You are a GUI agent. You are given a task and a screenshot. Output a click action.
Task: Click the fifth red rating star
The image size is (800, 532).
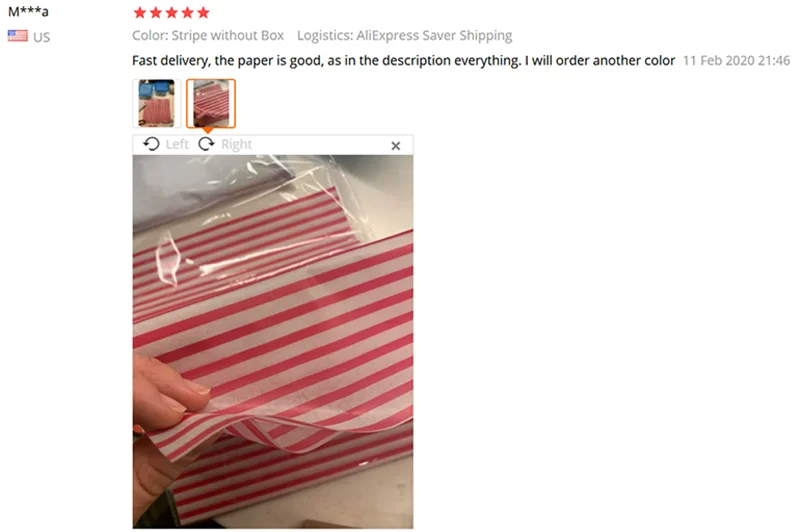click(x=203, y=13)
